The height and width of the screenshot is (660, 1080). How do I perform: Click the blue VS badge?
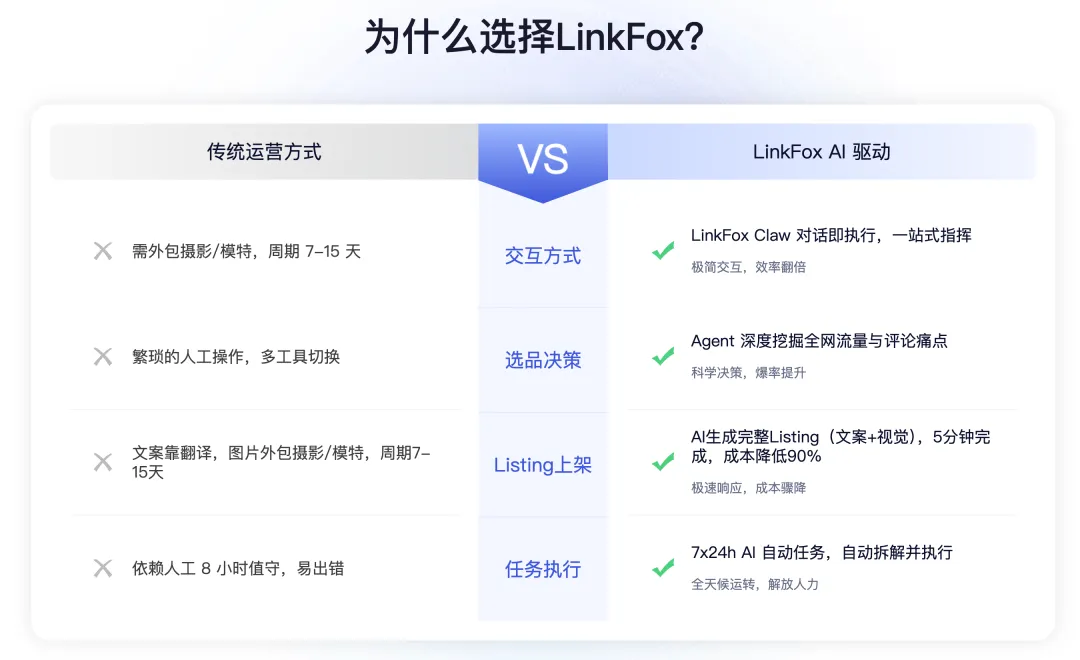tap(543, 161)
